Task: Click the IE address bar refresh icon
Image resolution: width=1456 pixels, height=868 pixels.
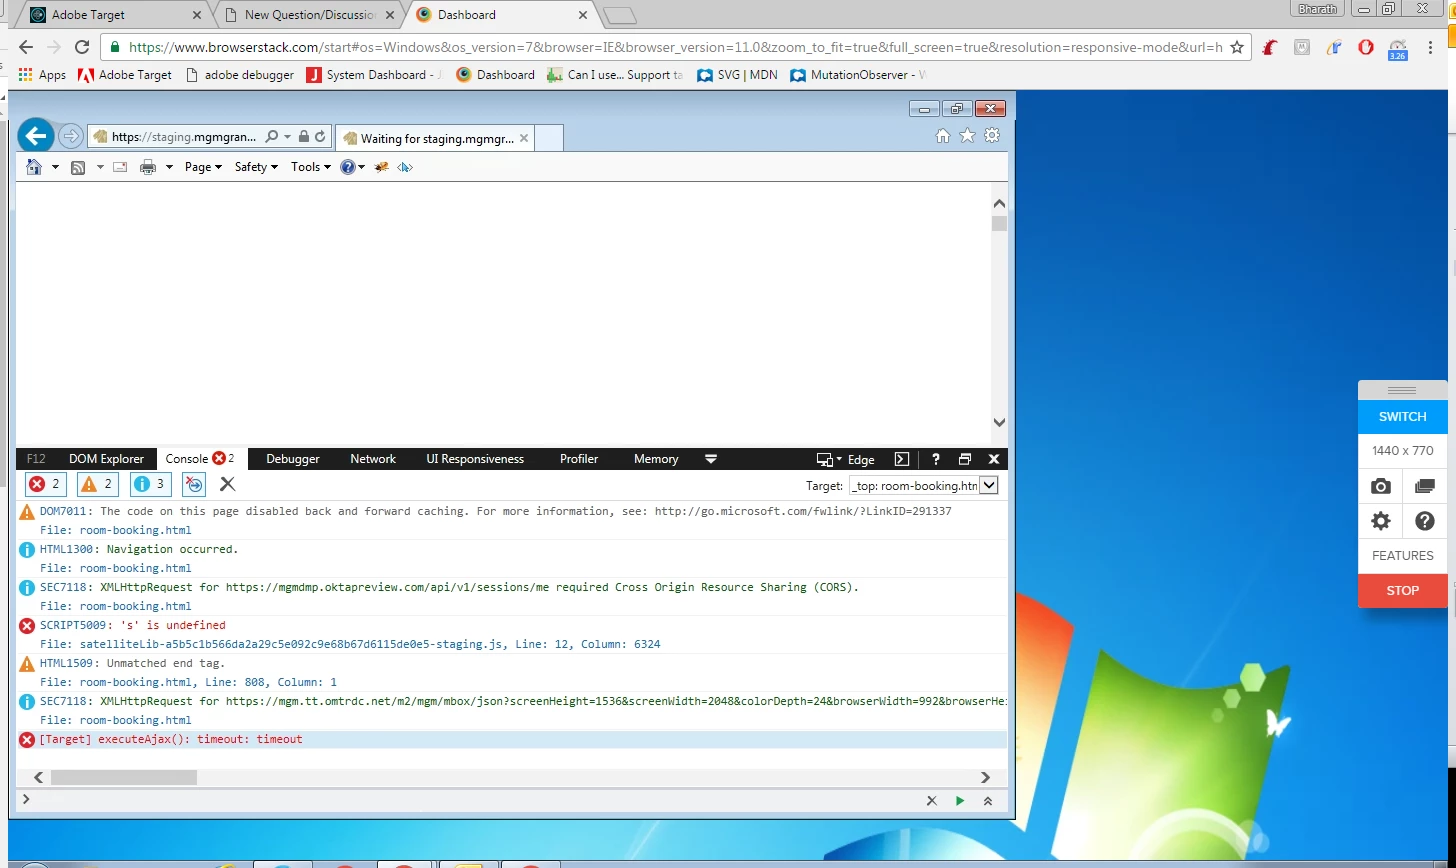Action: point(320,136)
